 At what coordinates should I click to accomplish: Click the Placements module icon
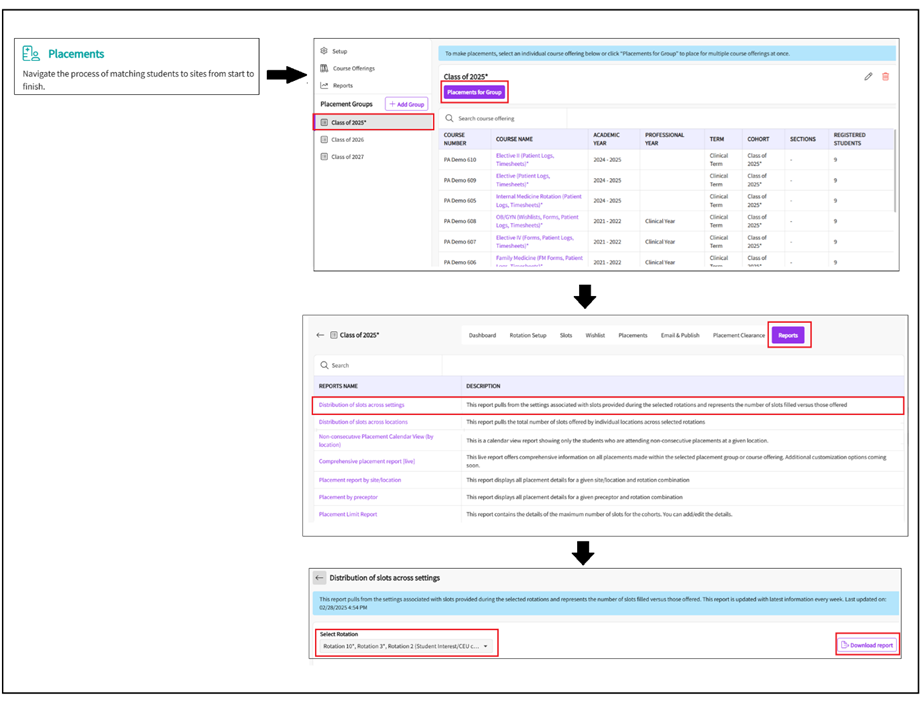click(x=32, y=54)
